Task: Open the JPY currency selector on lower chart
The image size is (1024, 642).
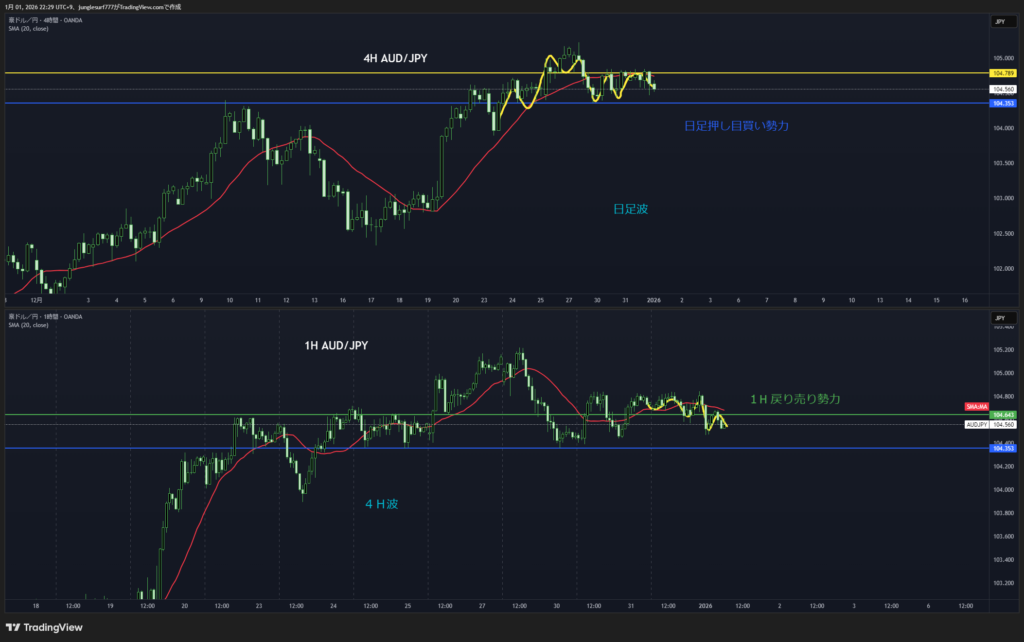Action: point(999,317)
